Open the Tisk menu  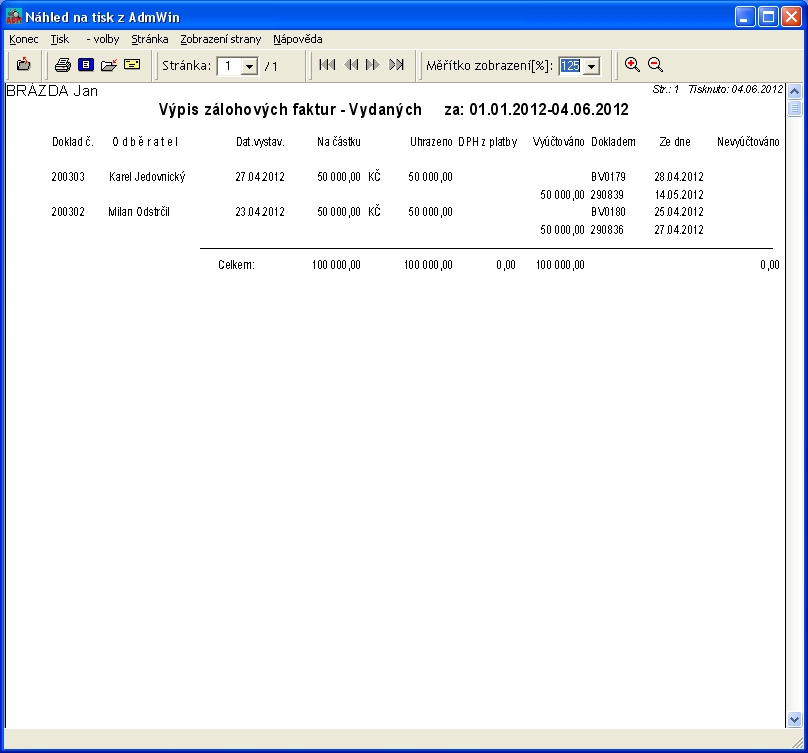[59, 39]
